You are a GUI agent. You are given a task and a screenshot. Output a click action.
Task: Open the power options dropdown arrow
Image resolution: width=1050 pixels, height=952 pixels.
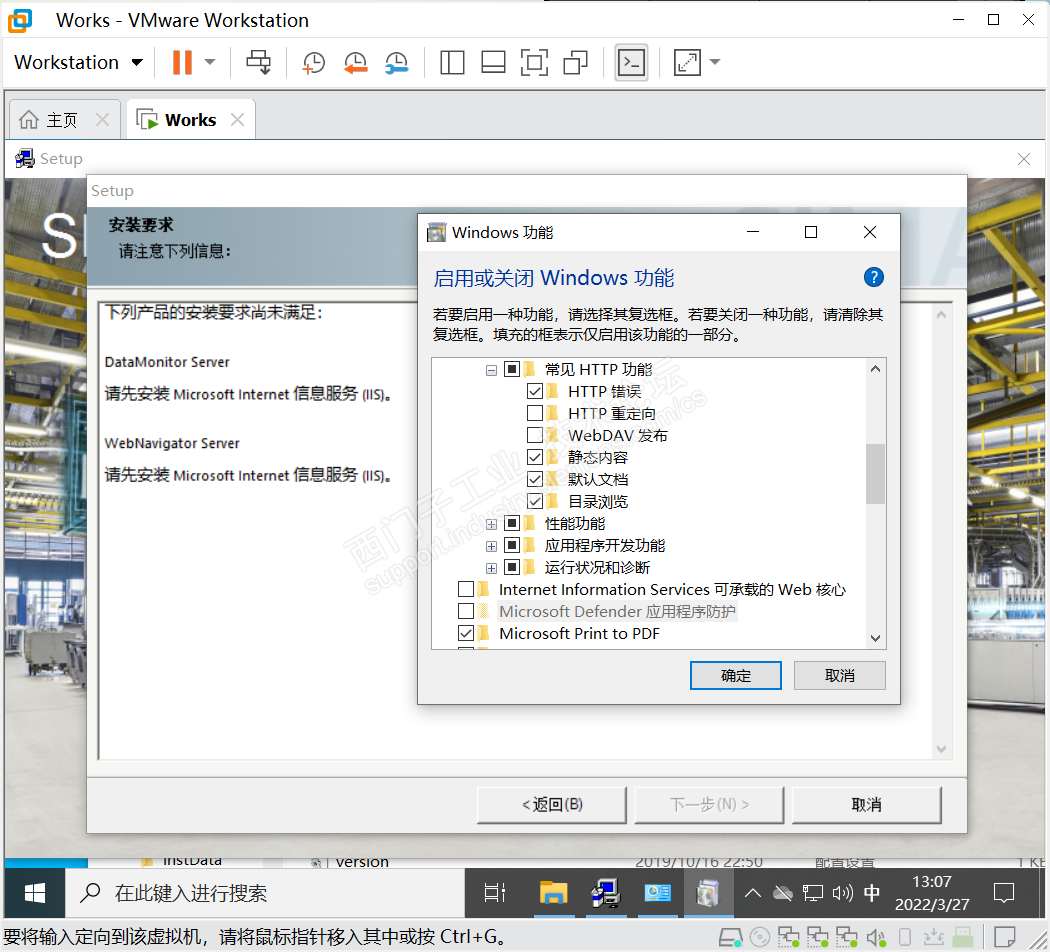click(210, 62)
